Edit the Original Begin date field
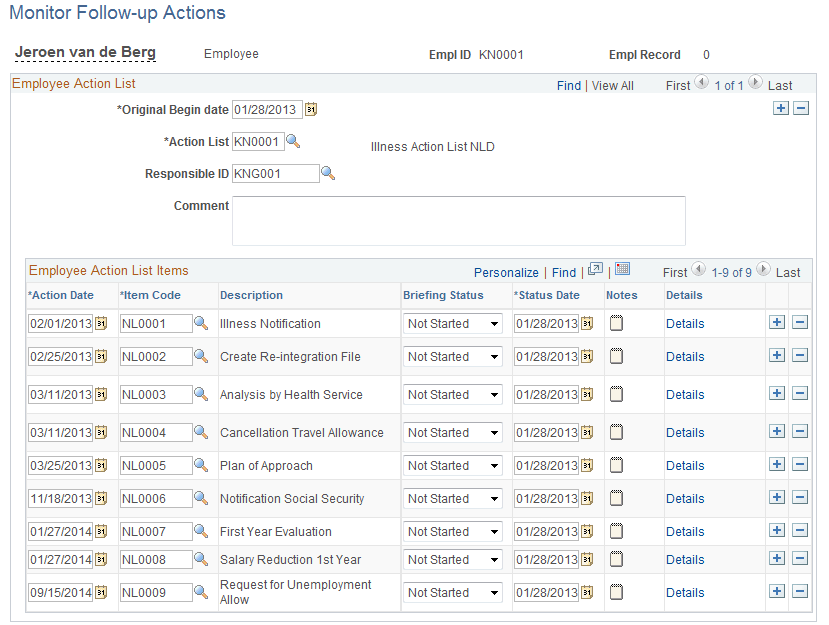 click(265, 109)
